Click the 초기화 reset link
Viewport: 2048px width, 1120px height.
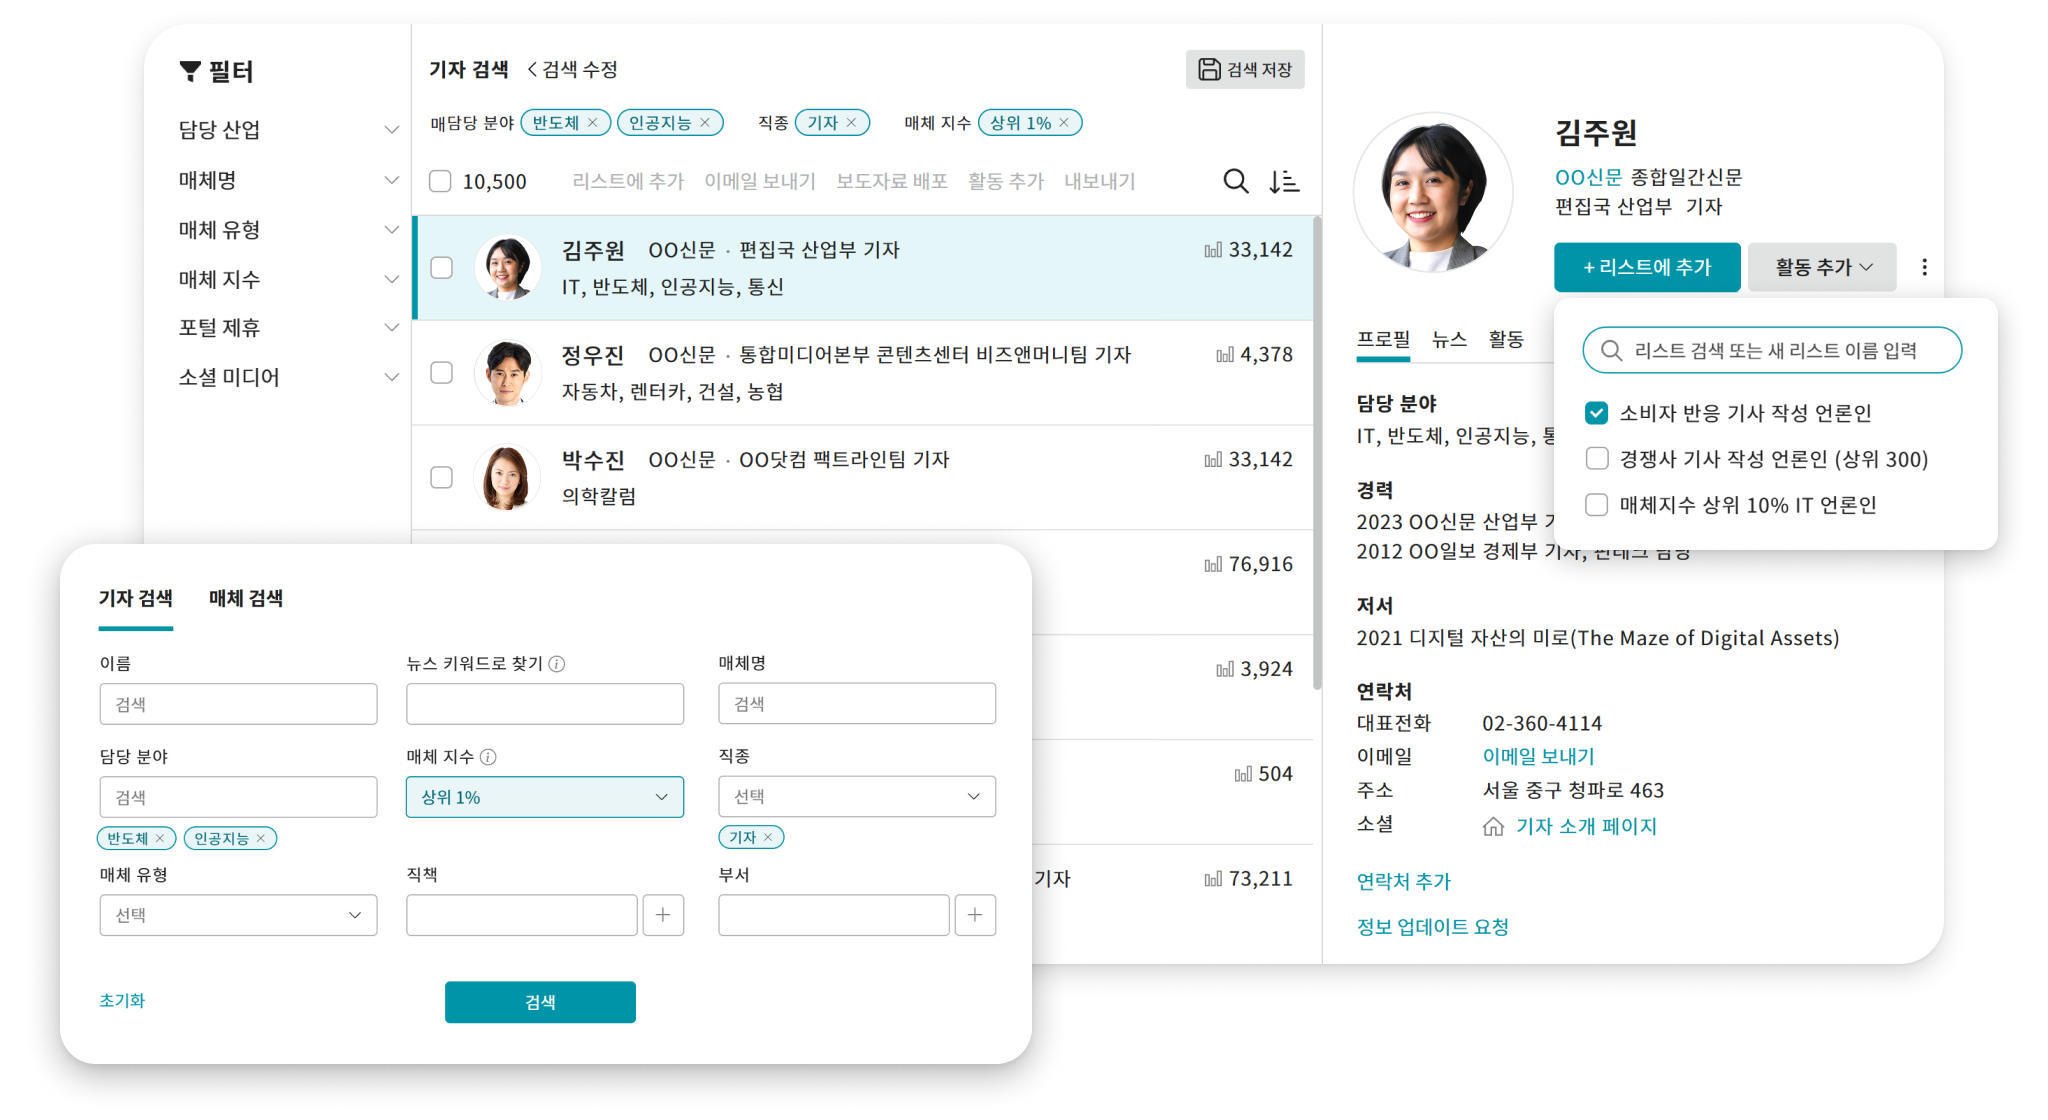[x=122, y=1000]
